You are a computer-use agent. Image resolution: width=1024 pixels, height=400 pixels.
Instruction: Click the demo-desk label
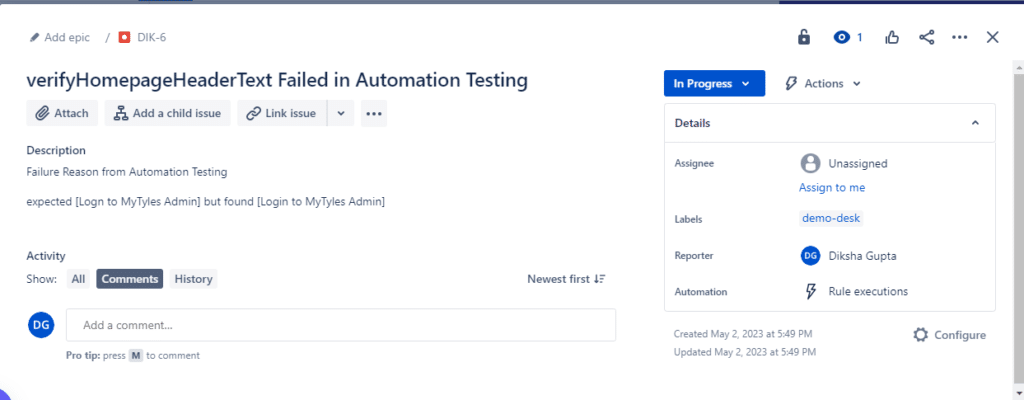click(831, 218)
